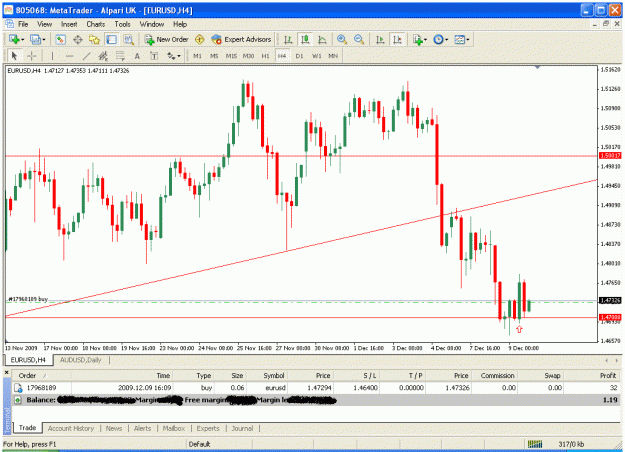Open the Tools menu
625x452 pixels.
coord(122,24)
